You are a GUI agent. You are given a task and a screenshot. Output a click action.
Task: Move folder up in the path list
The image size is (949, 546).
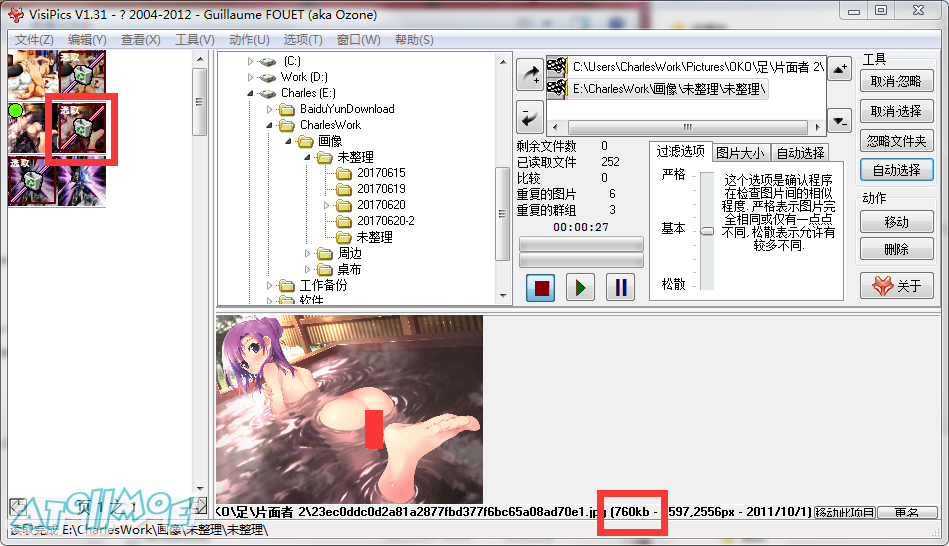tap(839, 69)
